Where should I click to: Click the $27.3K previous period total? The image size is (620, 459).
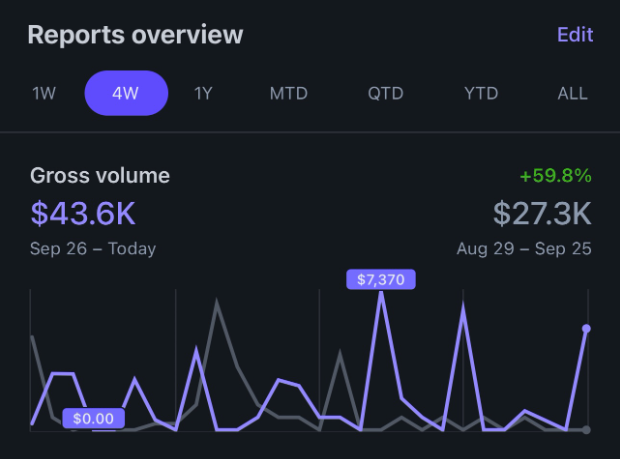pyautogui.click(x=542, y=213)
